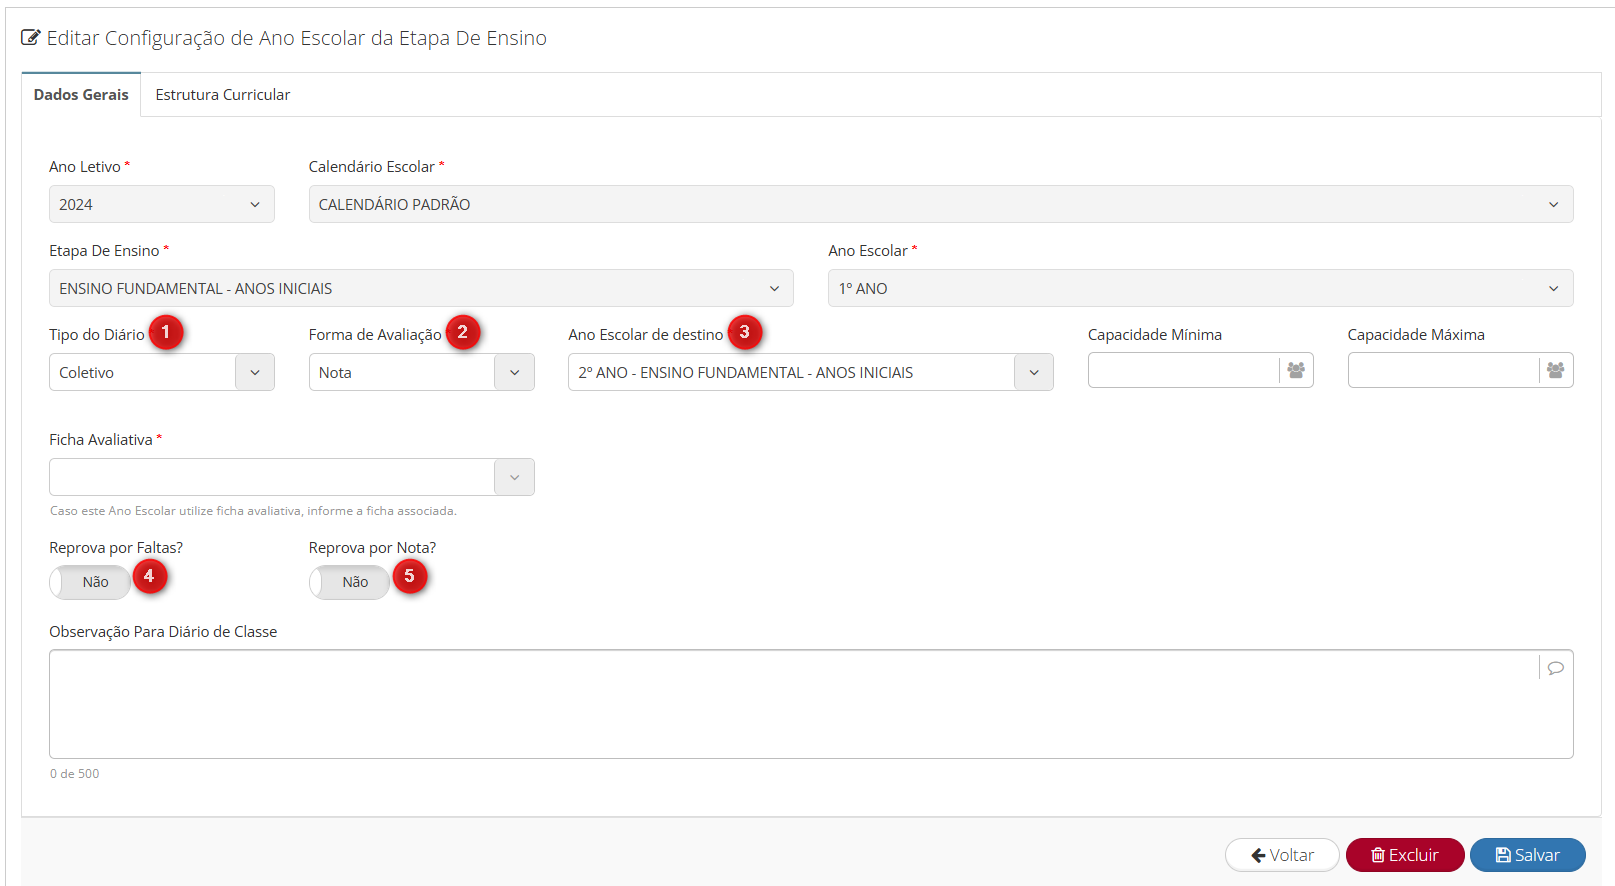Click inside the Observação Para Diário de Classe textarea

[790, 704]
